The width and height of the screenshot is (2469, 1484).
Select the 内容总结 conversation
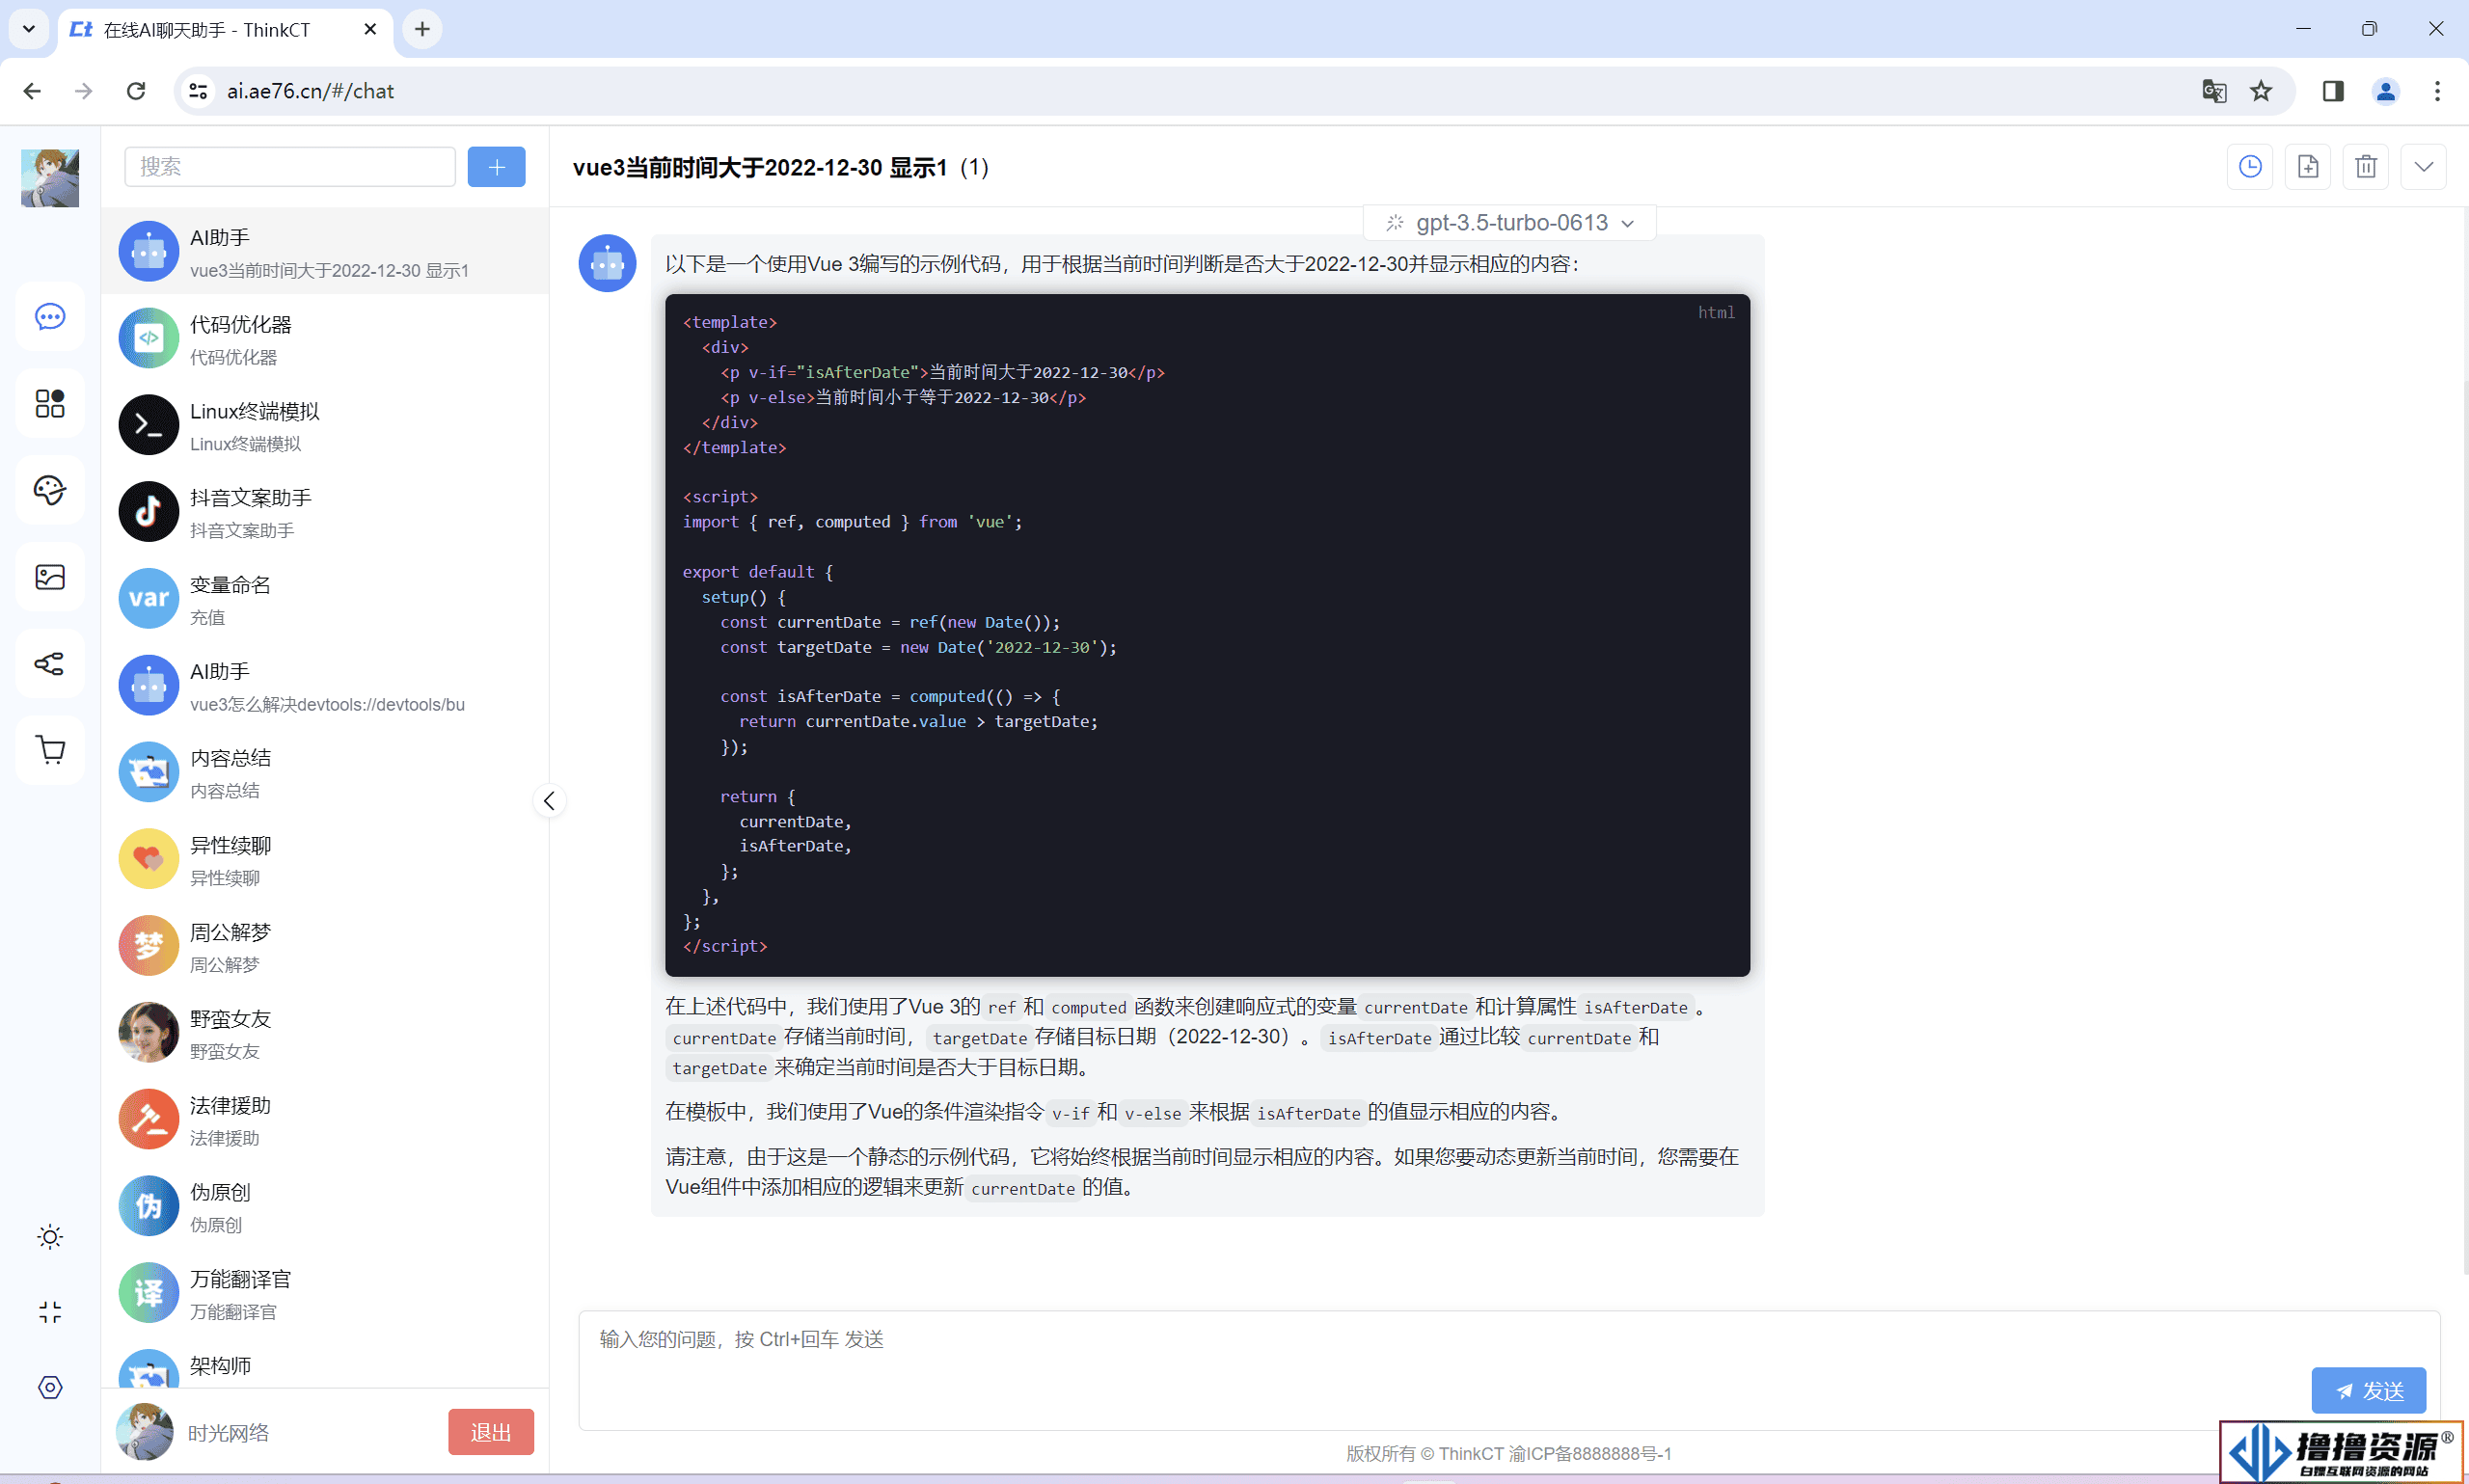point(325,772)
